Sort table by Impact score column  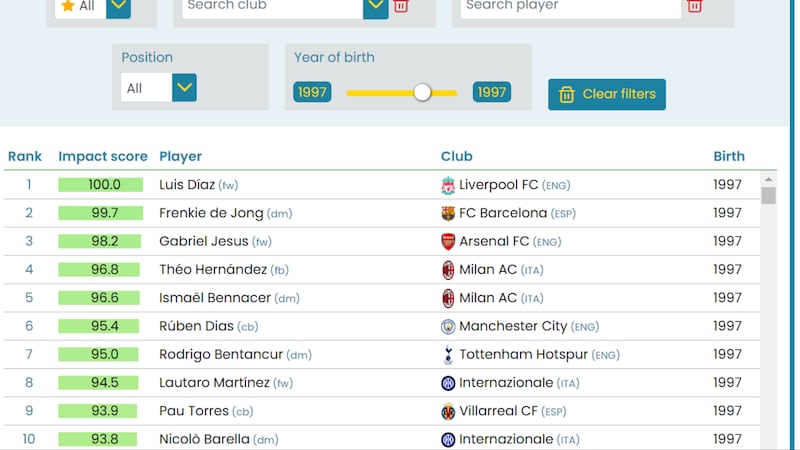[x=103, y=156]
